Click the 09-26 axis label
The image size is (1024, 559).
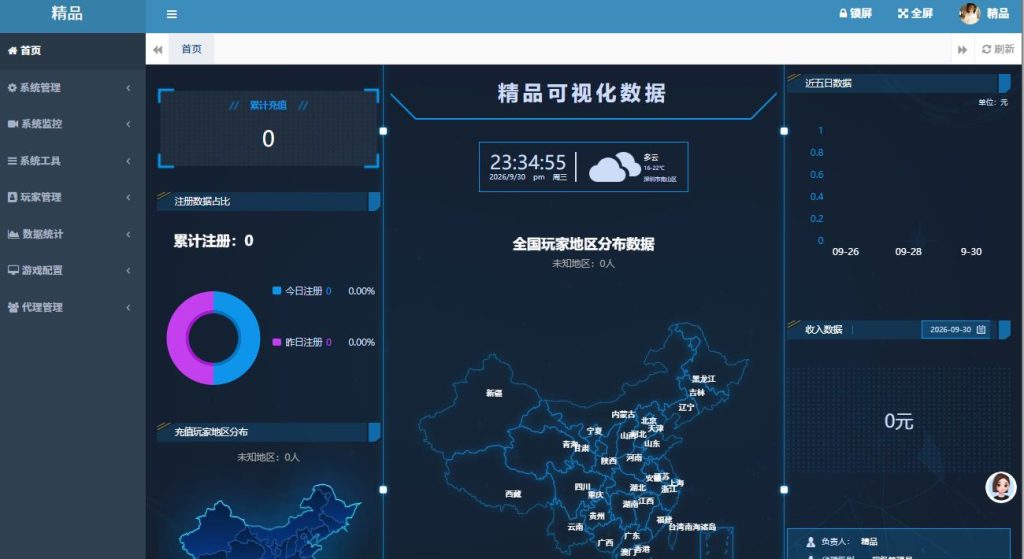845,251
